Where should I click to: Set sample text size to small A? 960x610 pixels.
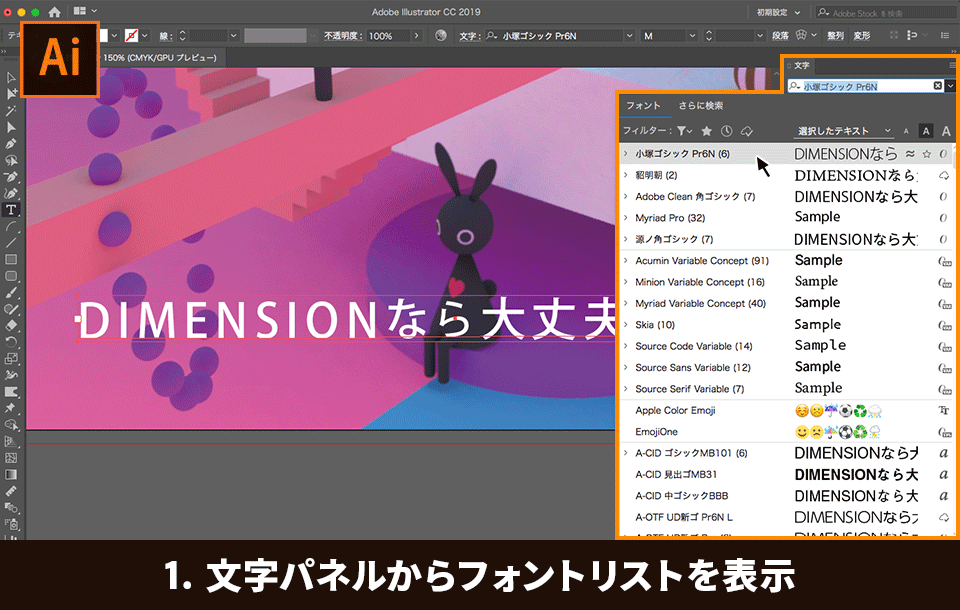click(x=906, y=131)
